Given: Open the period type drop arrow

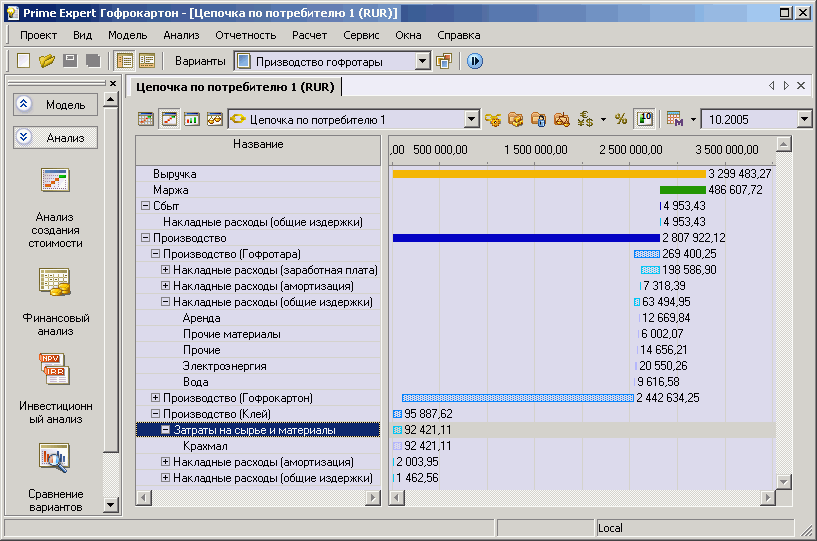Looking at the screenshot, I should (693, 120).
